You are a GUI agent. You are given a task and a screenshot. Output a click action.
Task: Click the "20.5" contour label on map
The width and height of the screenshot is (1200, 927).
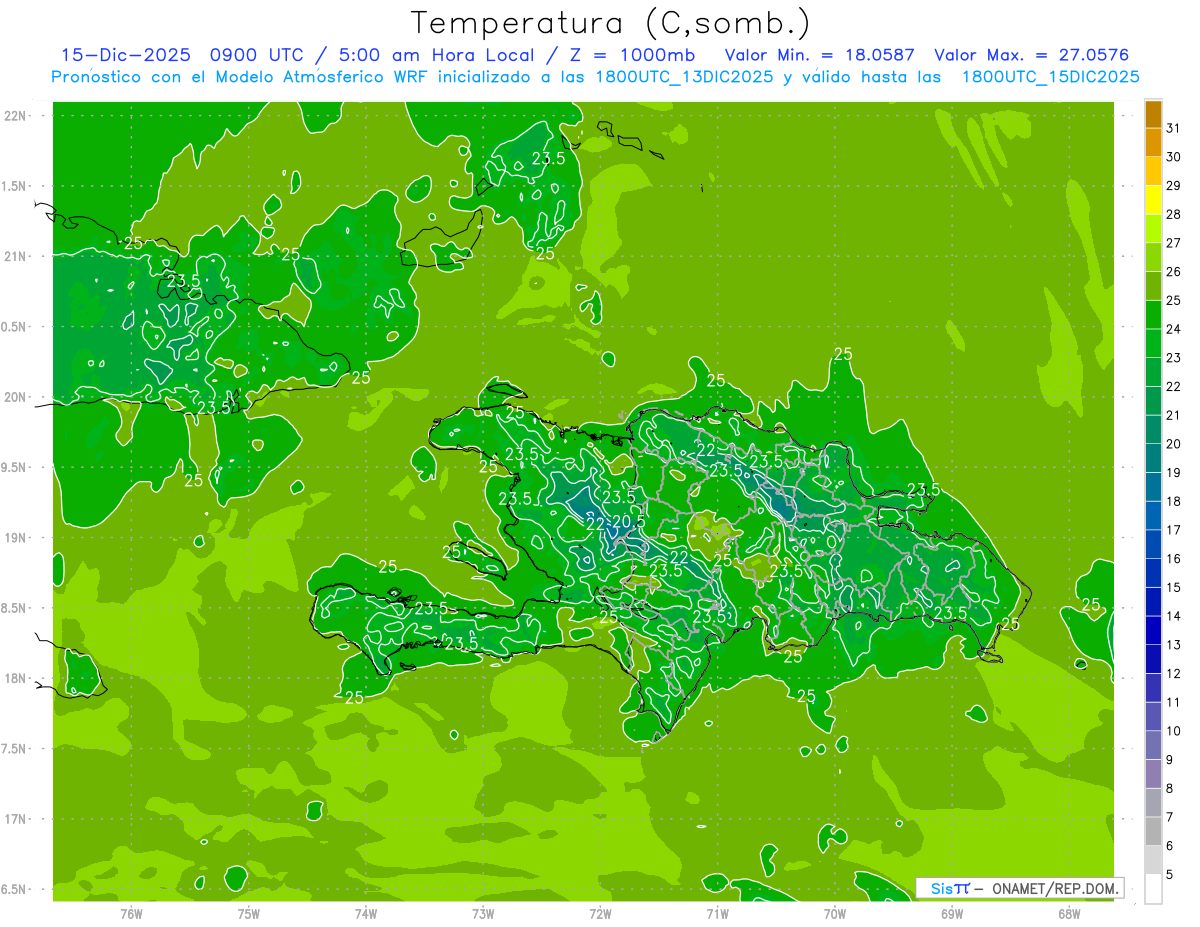[x=628, y=522]
